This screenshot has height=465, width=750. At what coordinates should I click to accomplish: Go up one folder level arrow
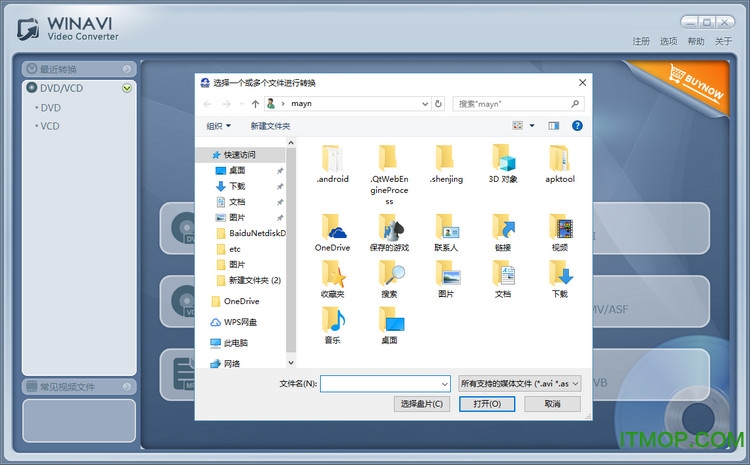[256, 103]
